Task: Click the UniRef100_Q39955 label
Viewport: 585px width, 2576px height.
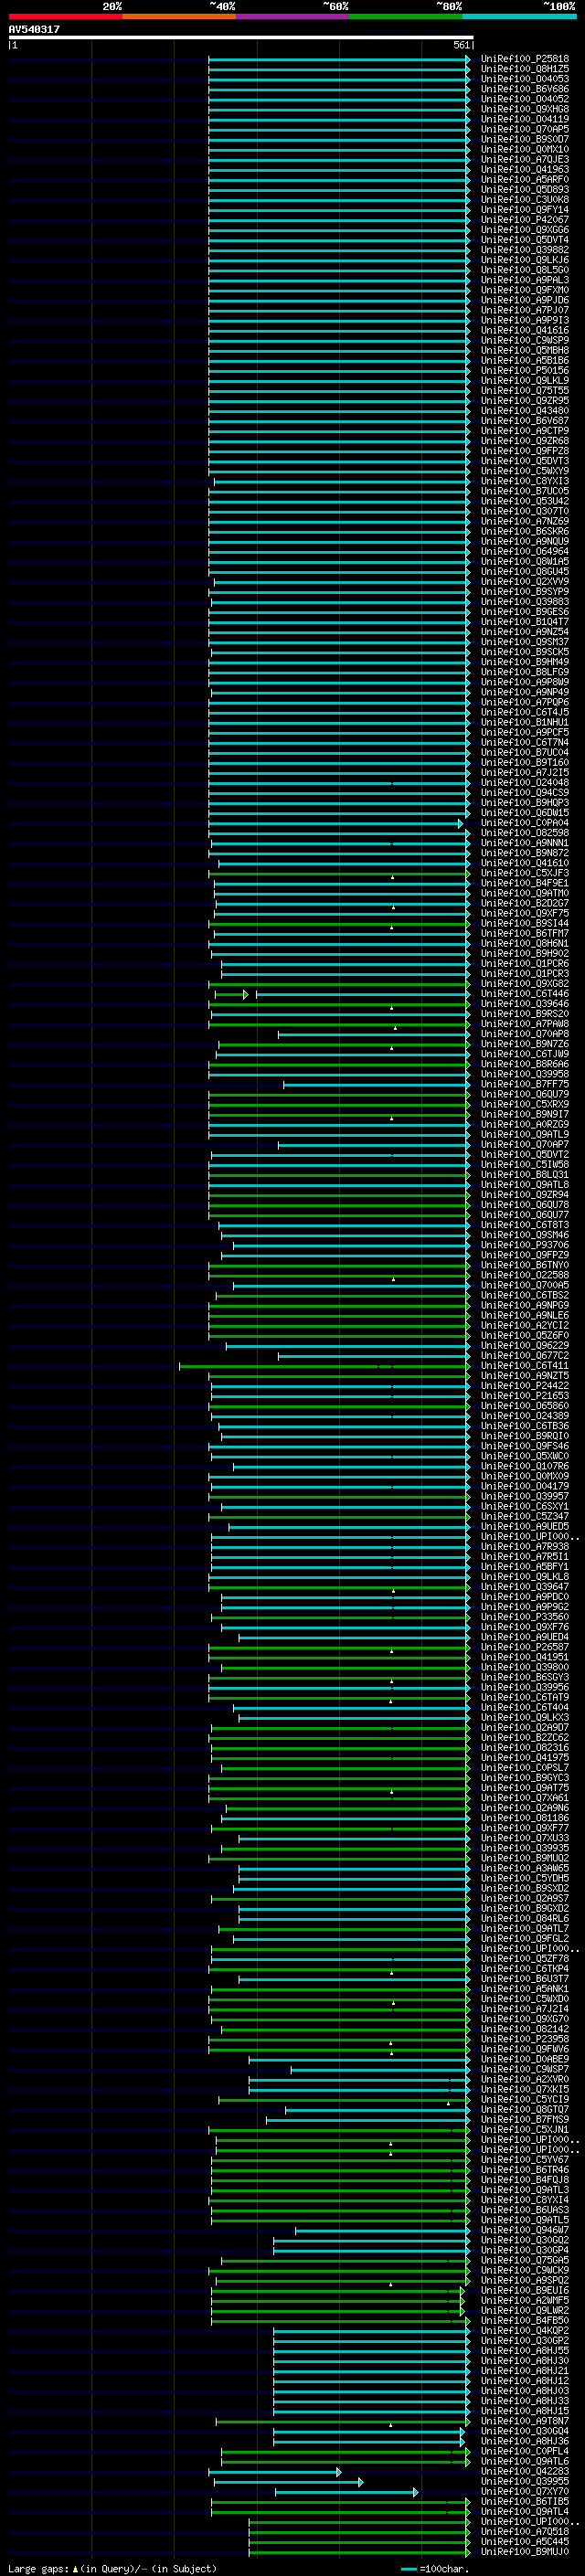Action: click(525, 2482)
